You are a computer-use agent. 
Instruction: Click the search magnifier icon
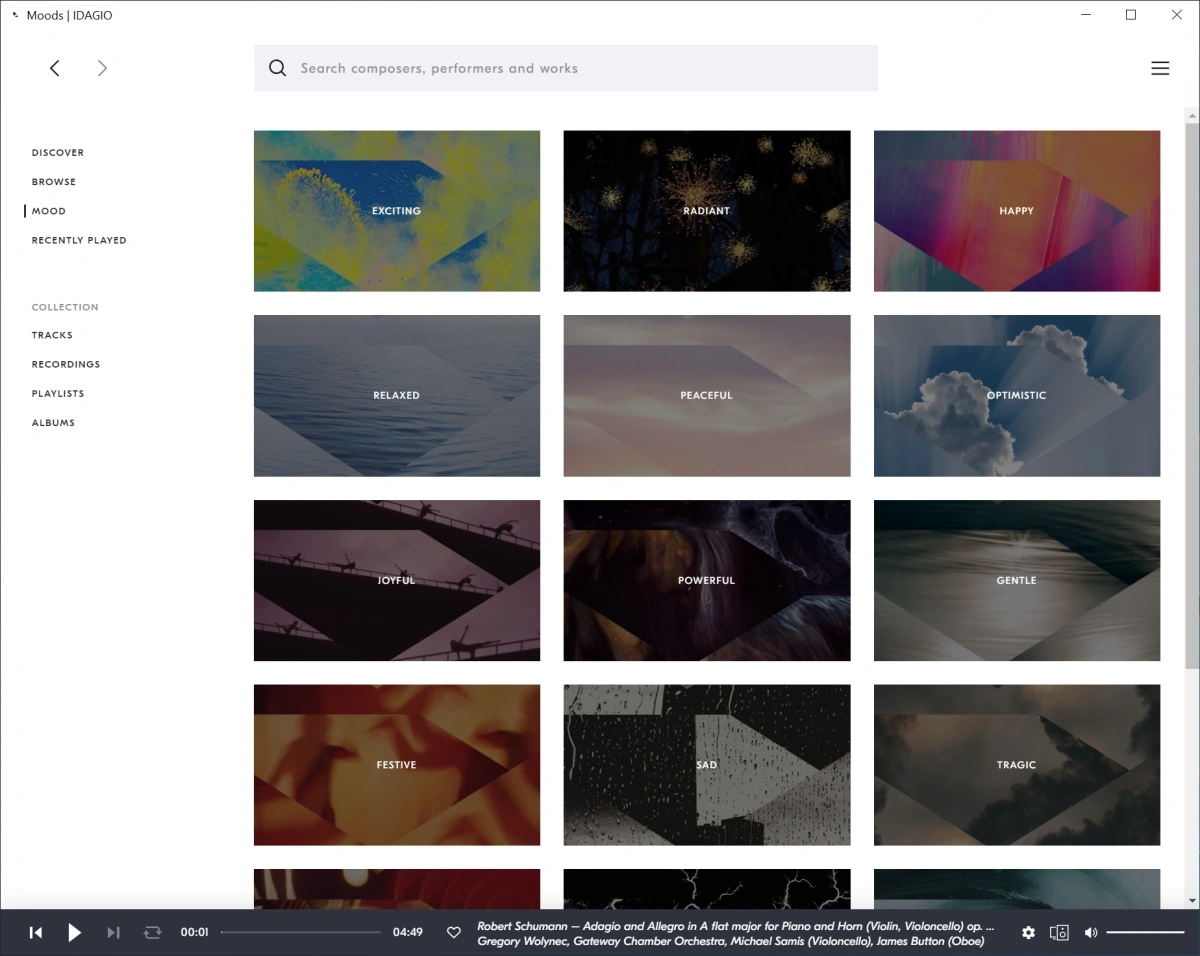point(277,68)
